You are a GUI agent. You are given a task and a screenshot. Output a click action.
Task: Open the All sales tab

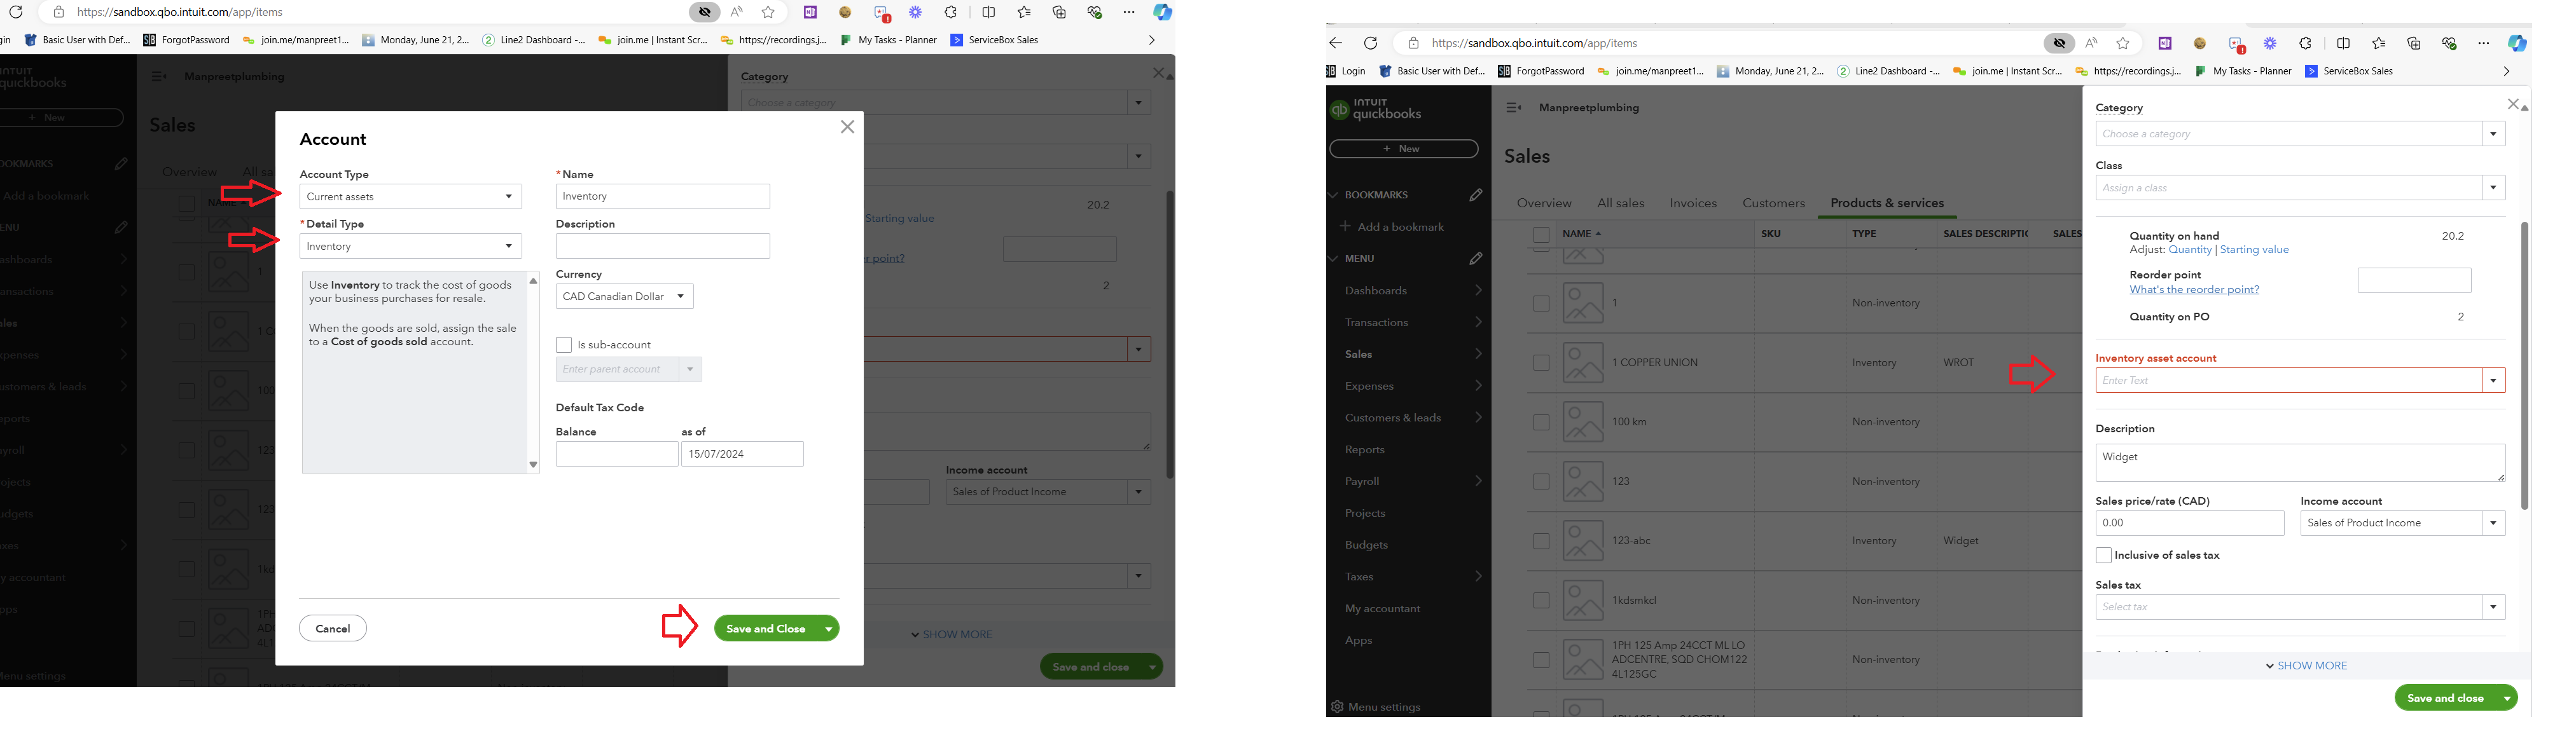[1620, 203]
